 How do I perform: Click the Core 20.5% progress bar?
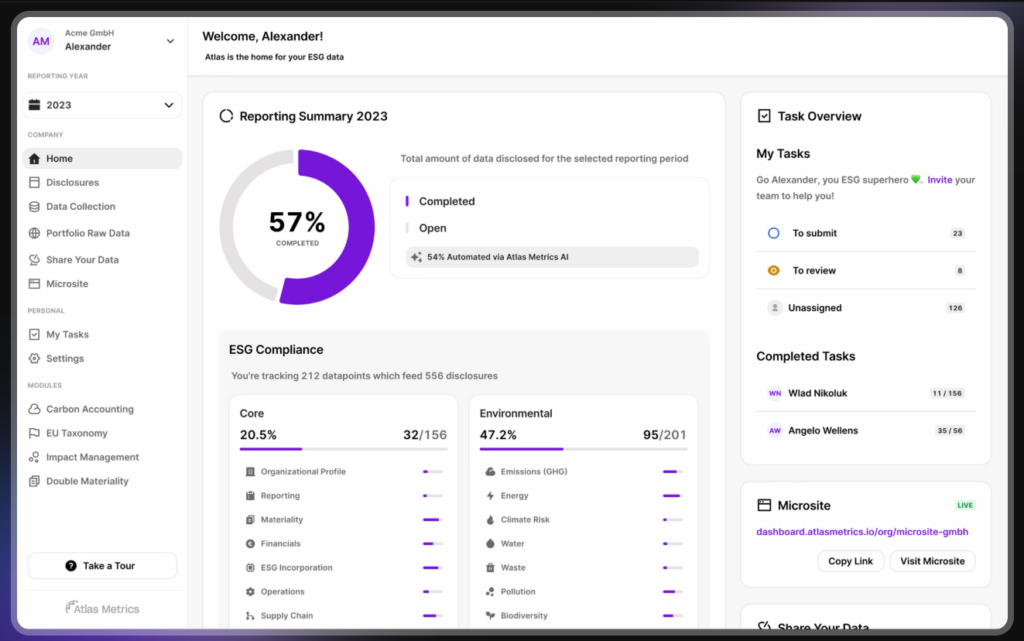(x=344, y=449)
